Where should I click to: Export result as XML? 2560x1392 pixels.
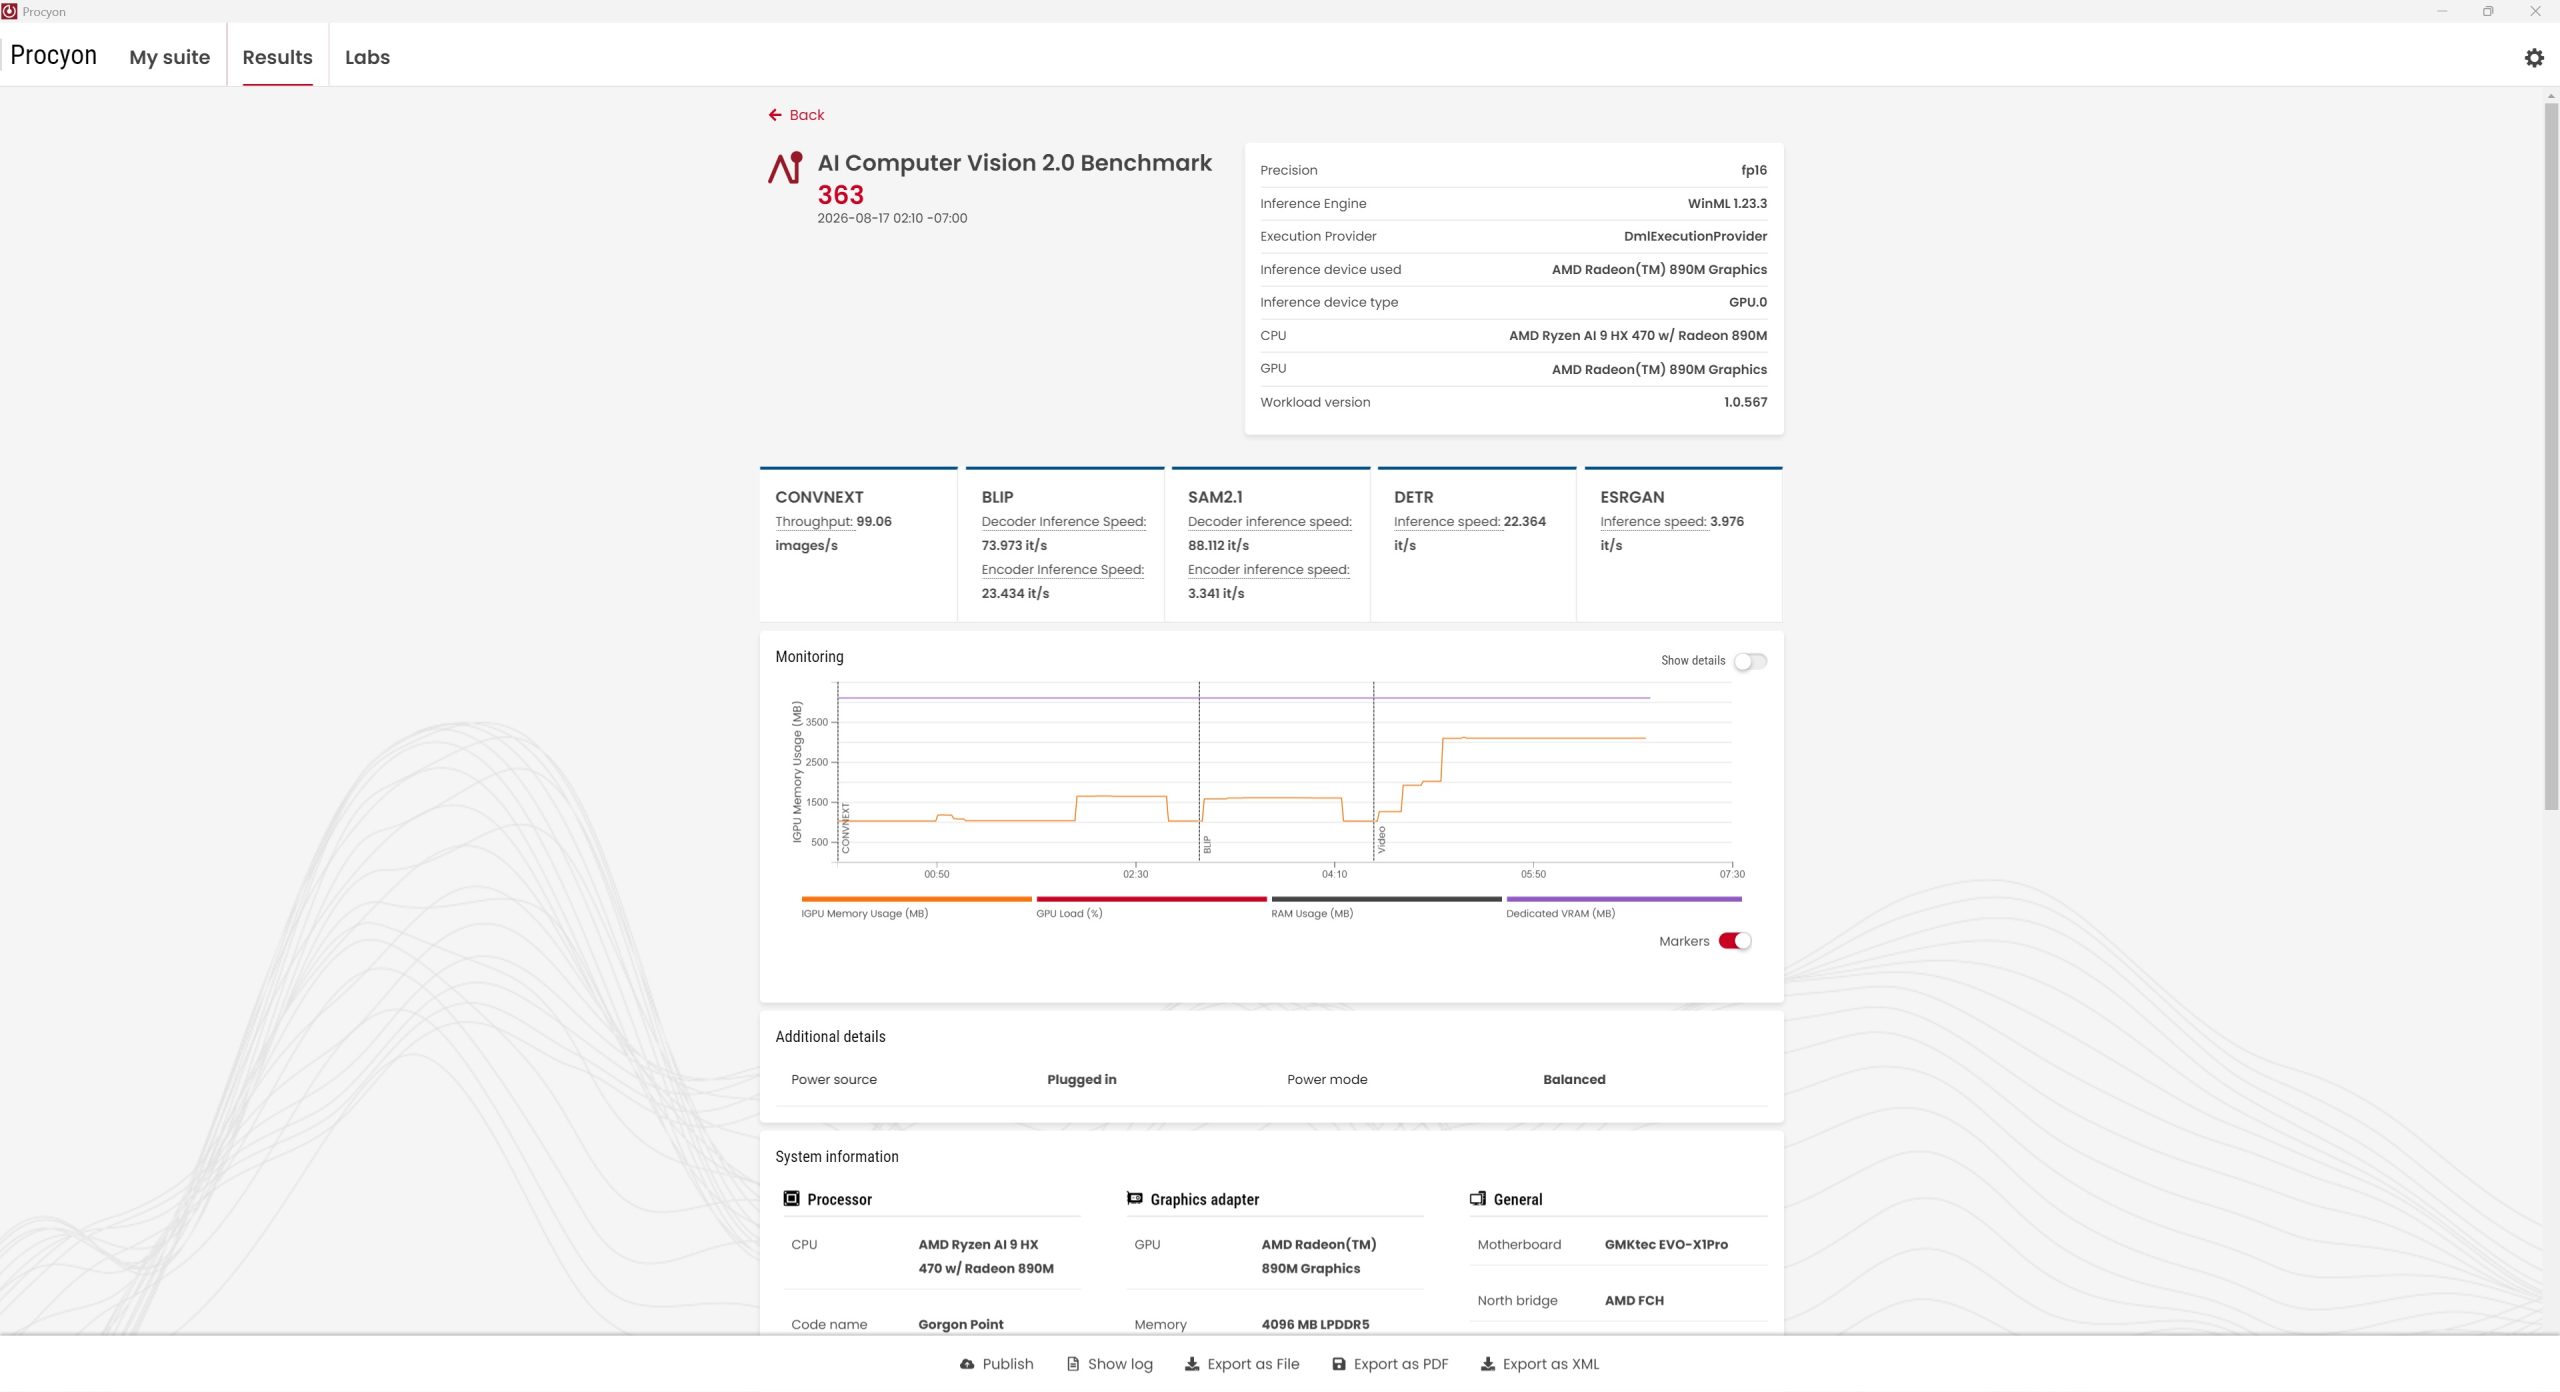pyautogui.click(x=1539, y=1364)
